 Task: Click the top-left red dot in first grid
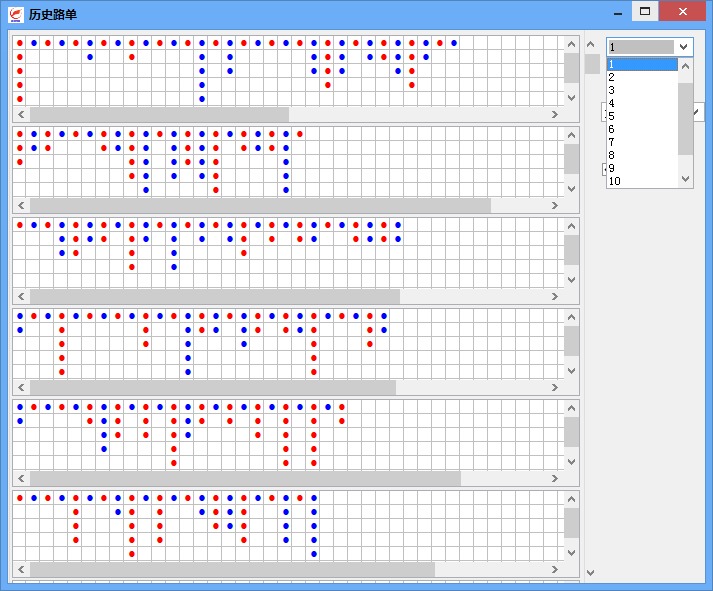pyautogui.click(x=20, y=43)
